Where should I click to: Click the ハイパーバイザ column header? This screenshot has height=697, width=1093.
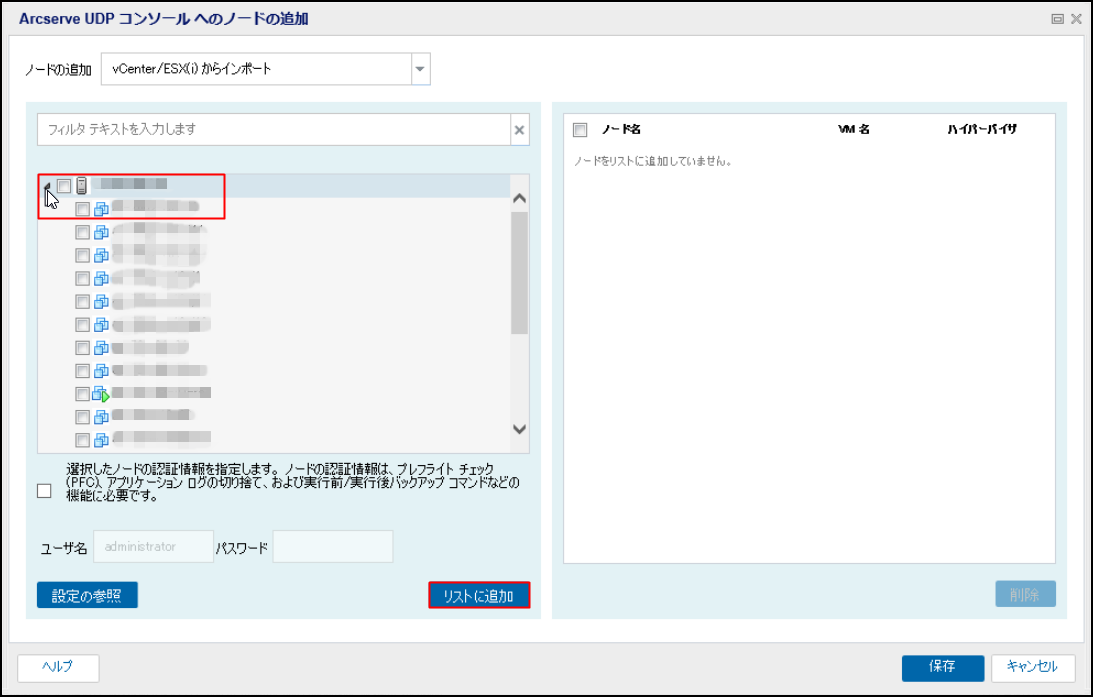981,129
